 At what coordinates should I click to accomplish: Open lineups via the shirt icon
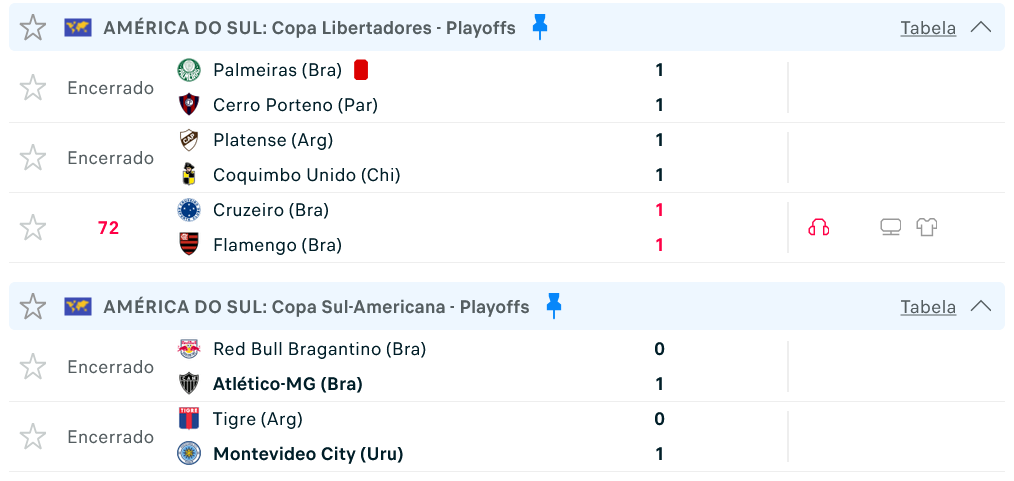pyautogui.click(x=927, y=228)
